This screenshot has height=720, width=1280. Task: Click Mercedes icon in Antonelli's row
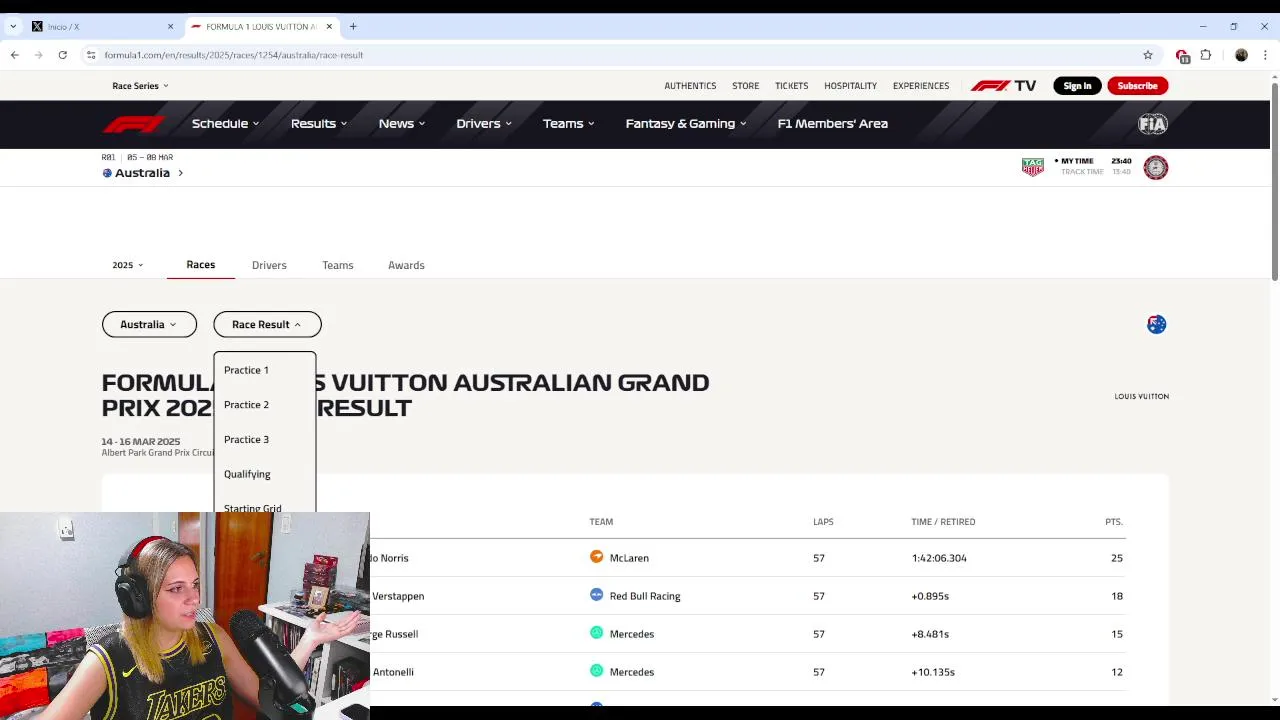tap(596, 671)
